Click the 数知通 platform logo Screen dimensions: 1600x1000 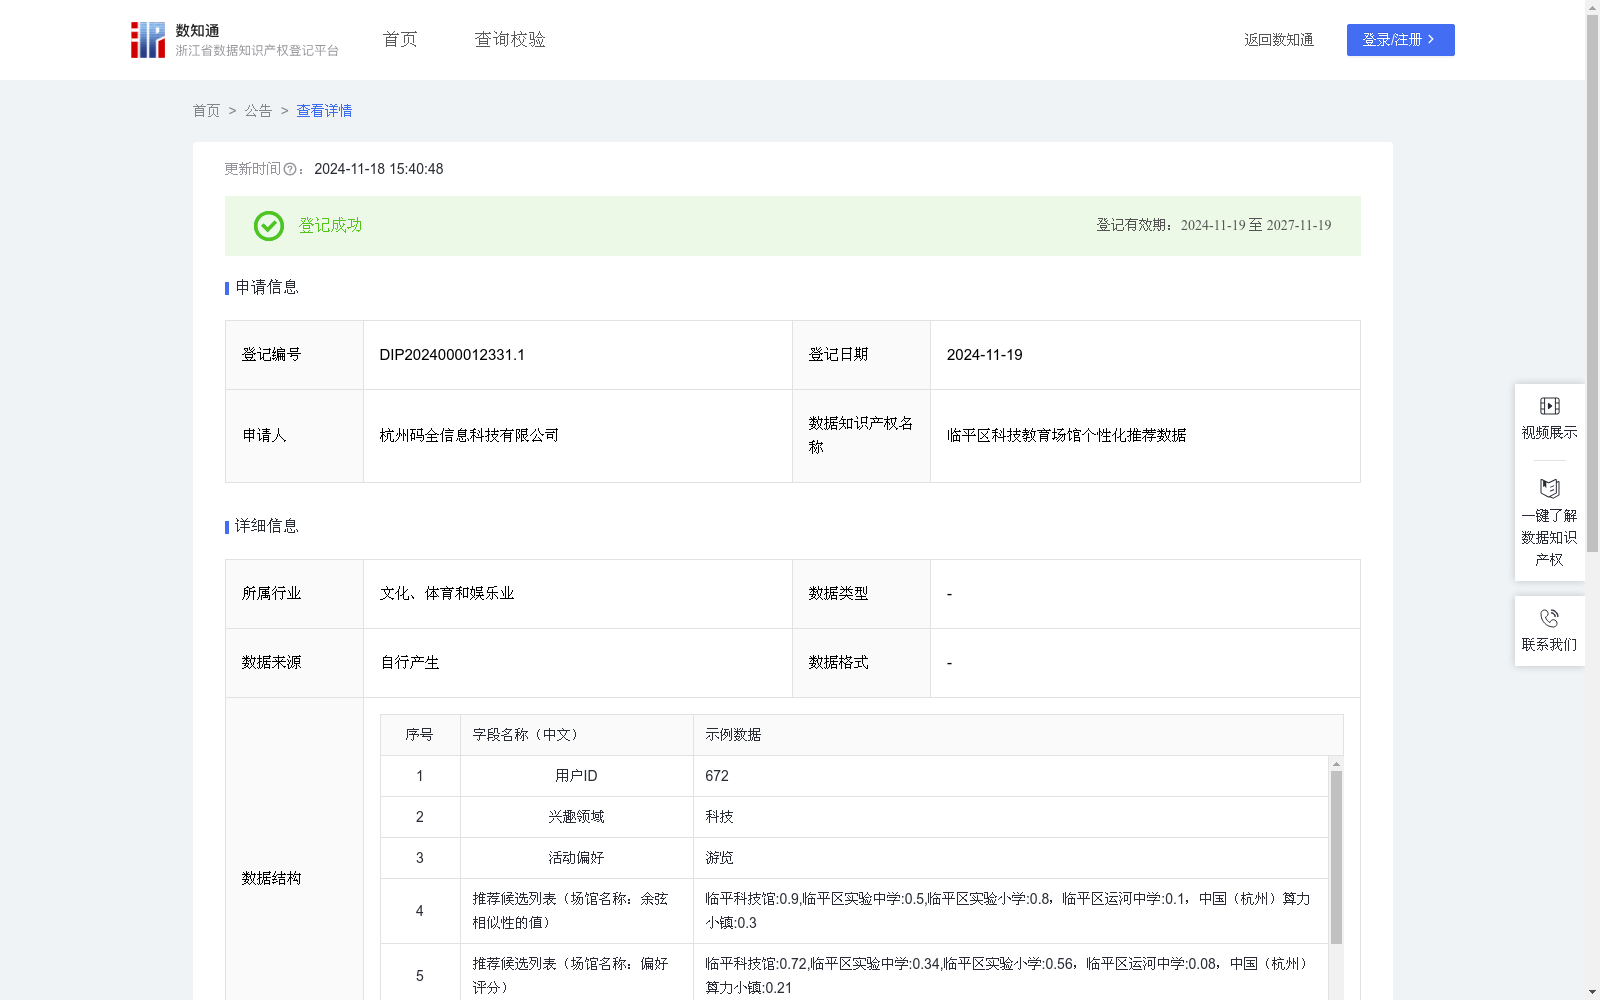(x=234, y=40)
